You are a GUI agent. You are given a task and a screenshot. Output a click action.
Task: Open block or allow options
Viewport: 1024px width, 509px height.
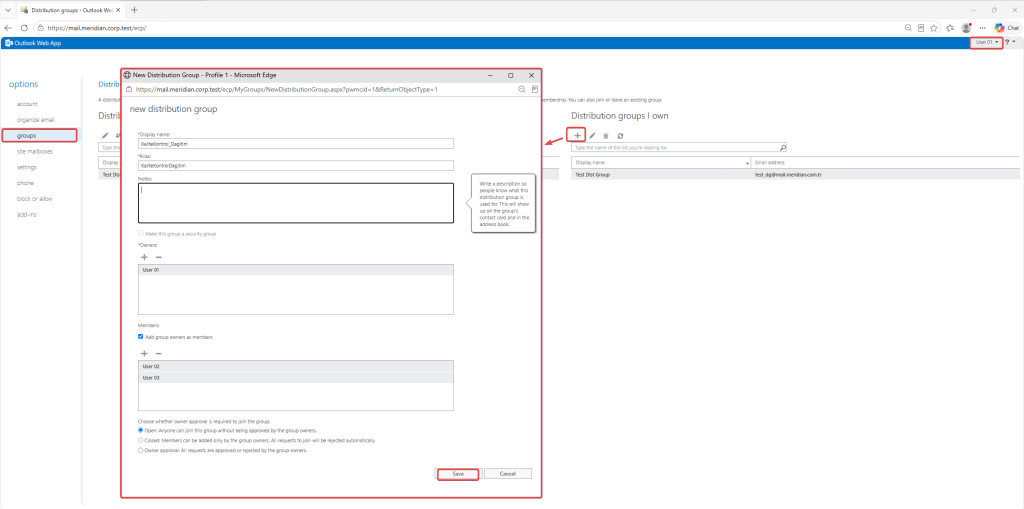click(35, 199)
